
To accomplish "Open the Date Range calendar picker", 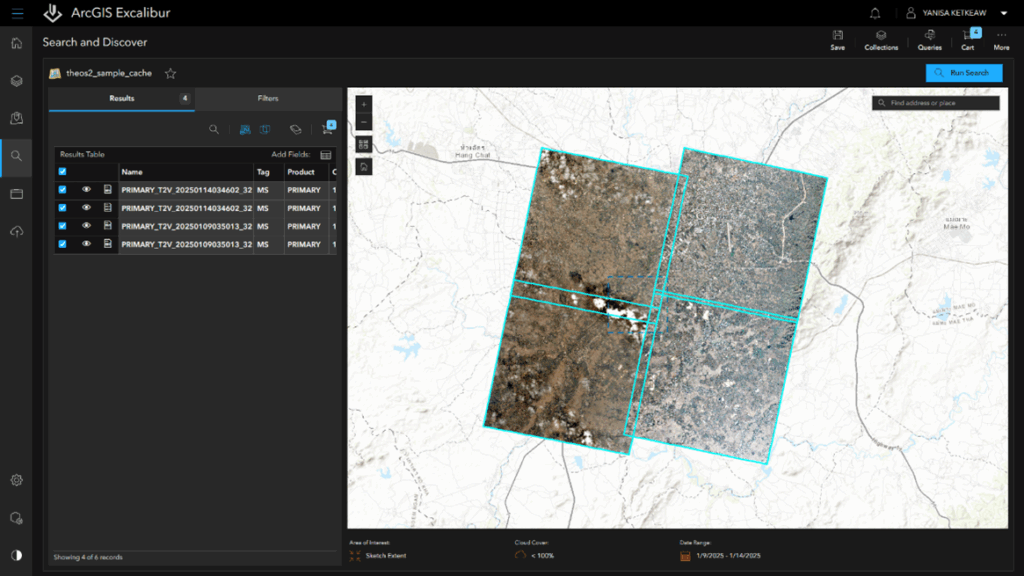I will tap(685, 555).
